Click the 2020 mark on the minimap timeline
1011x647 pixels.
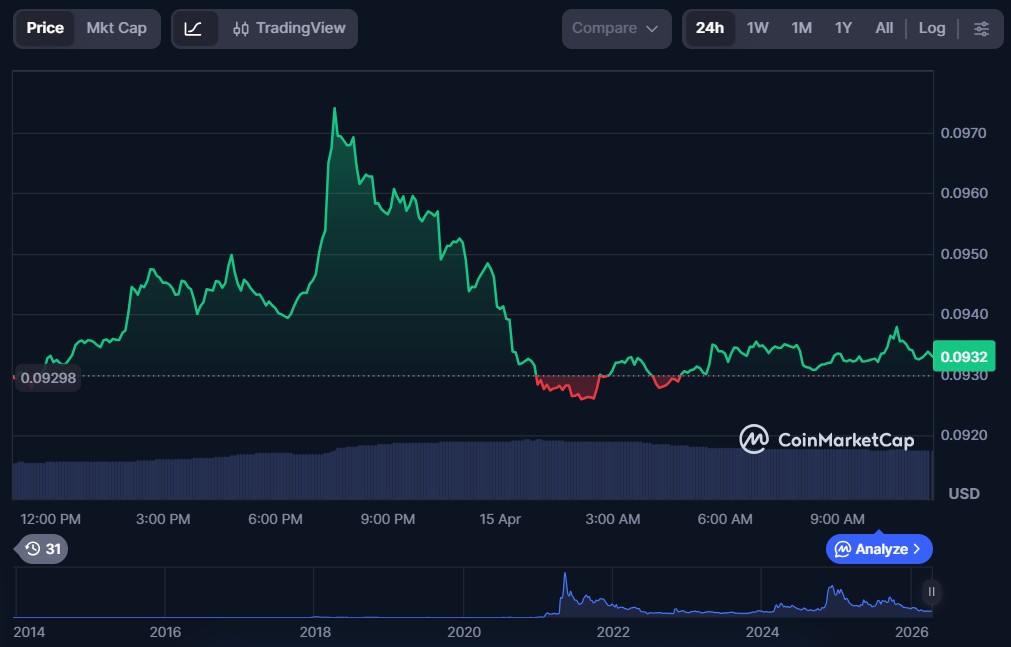tap(464, 632)
